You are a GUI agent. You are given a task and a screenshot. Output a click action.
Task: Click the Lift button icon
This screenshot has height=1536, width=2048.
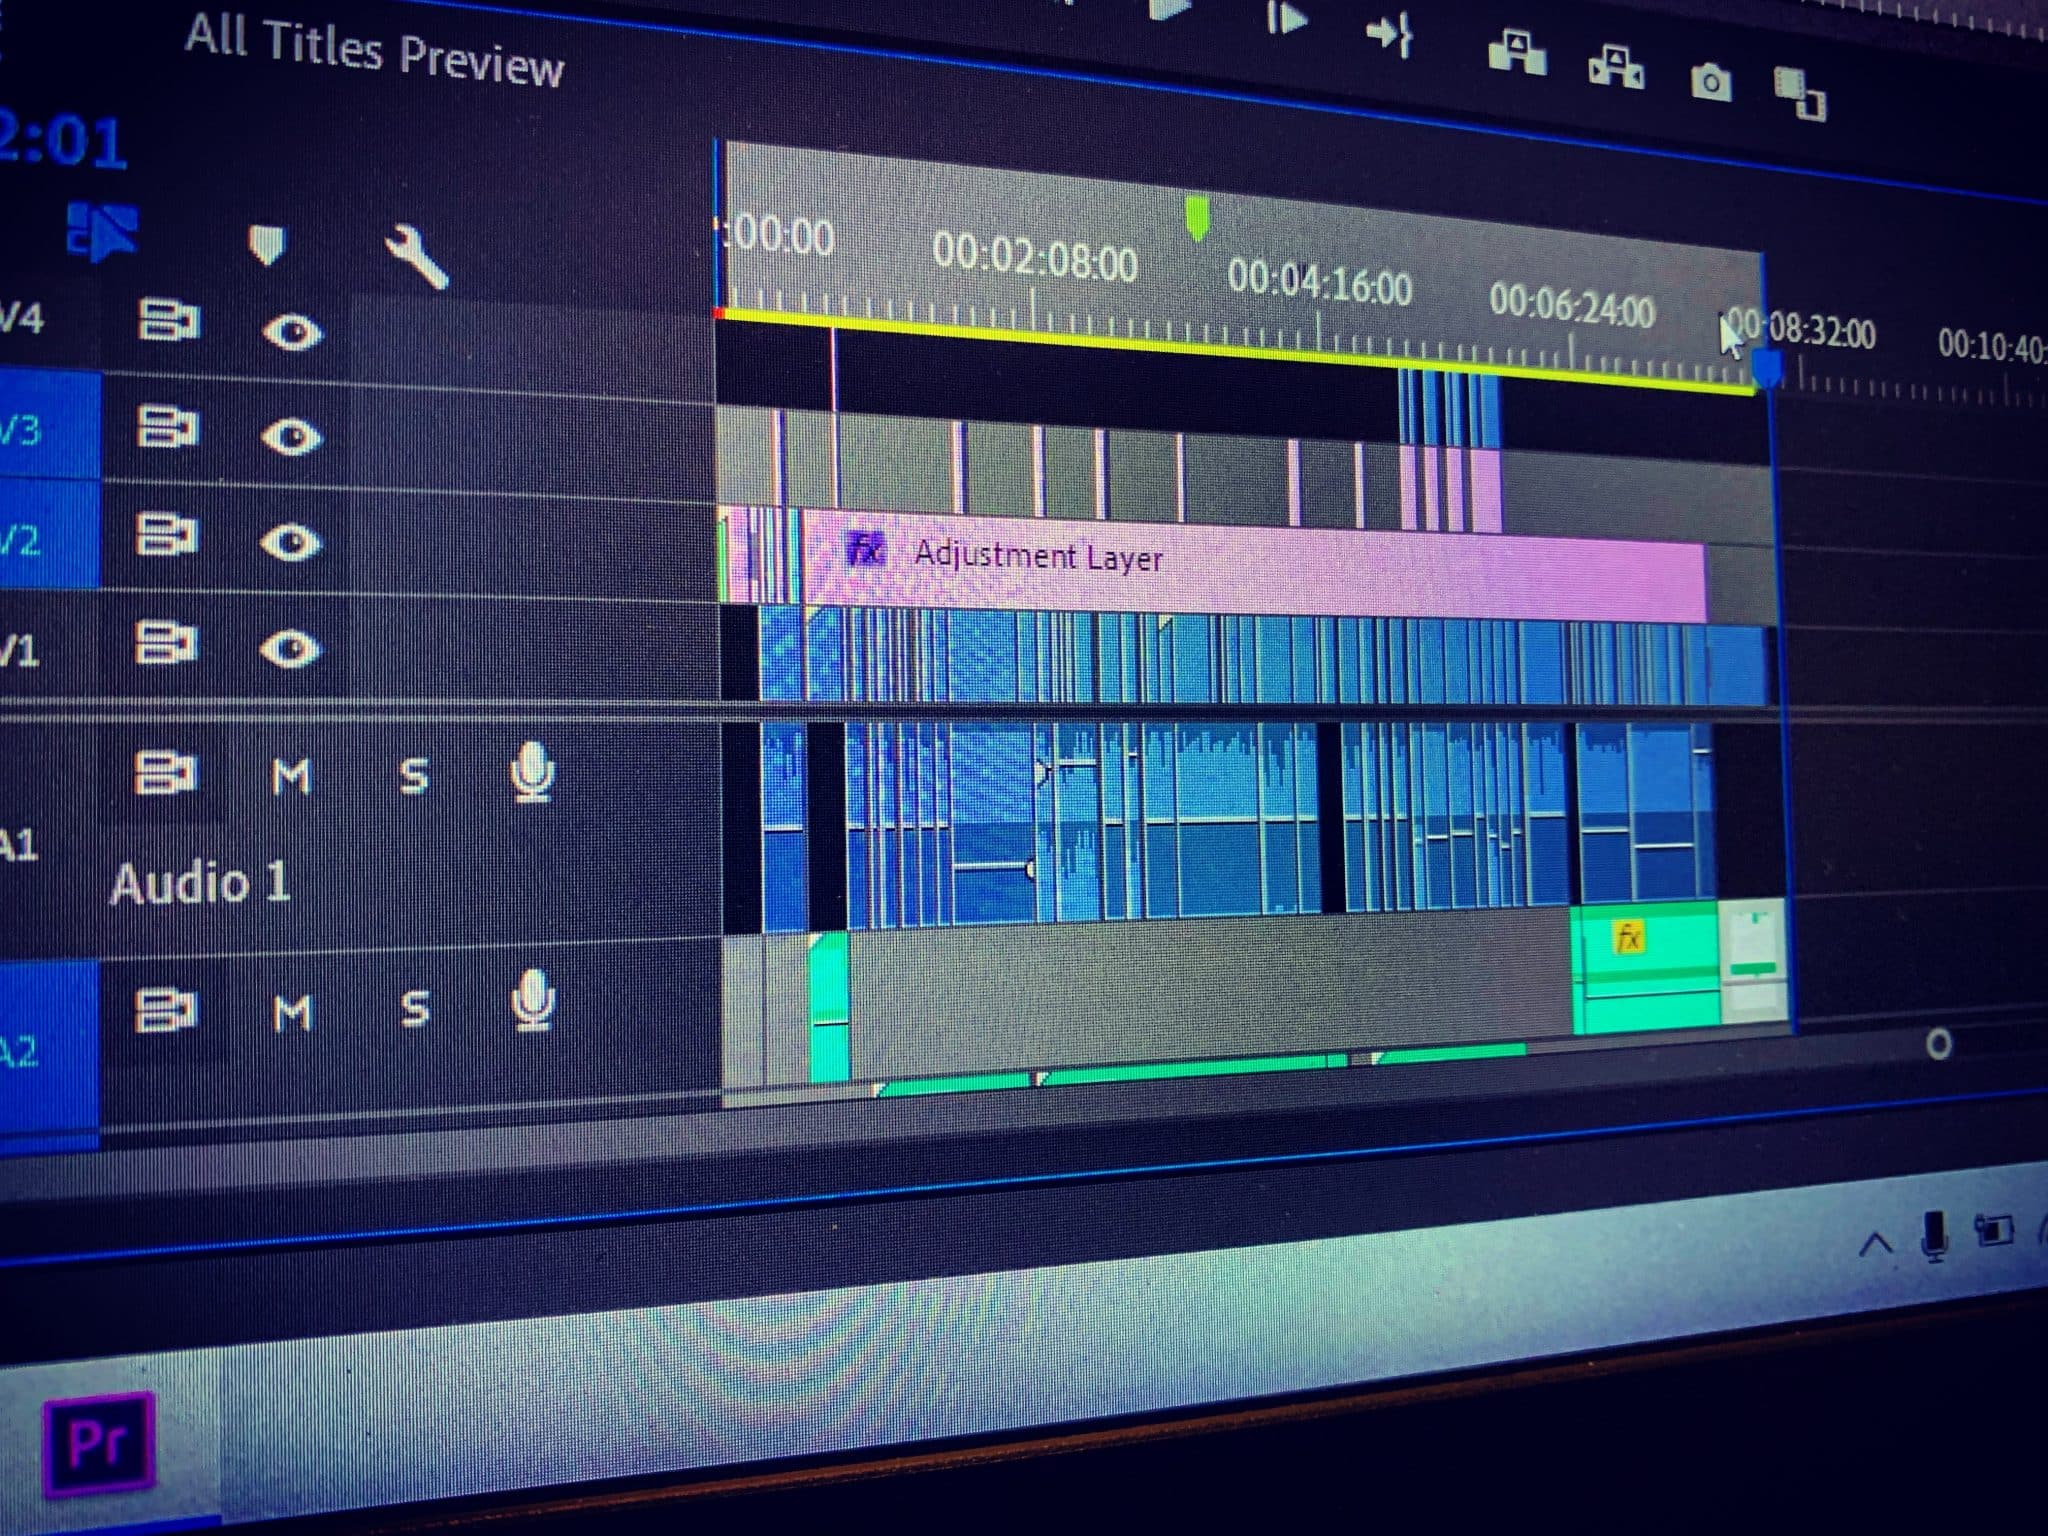coord(1516,53)
